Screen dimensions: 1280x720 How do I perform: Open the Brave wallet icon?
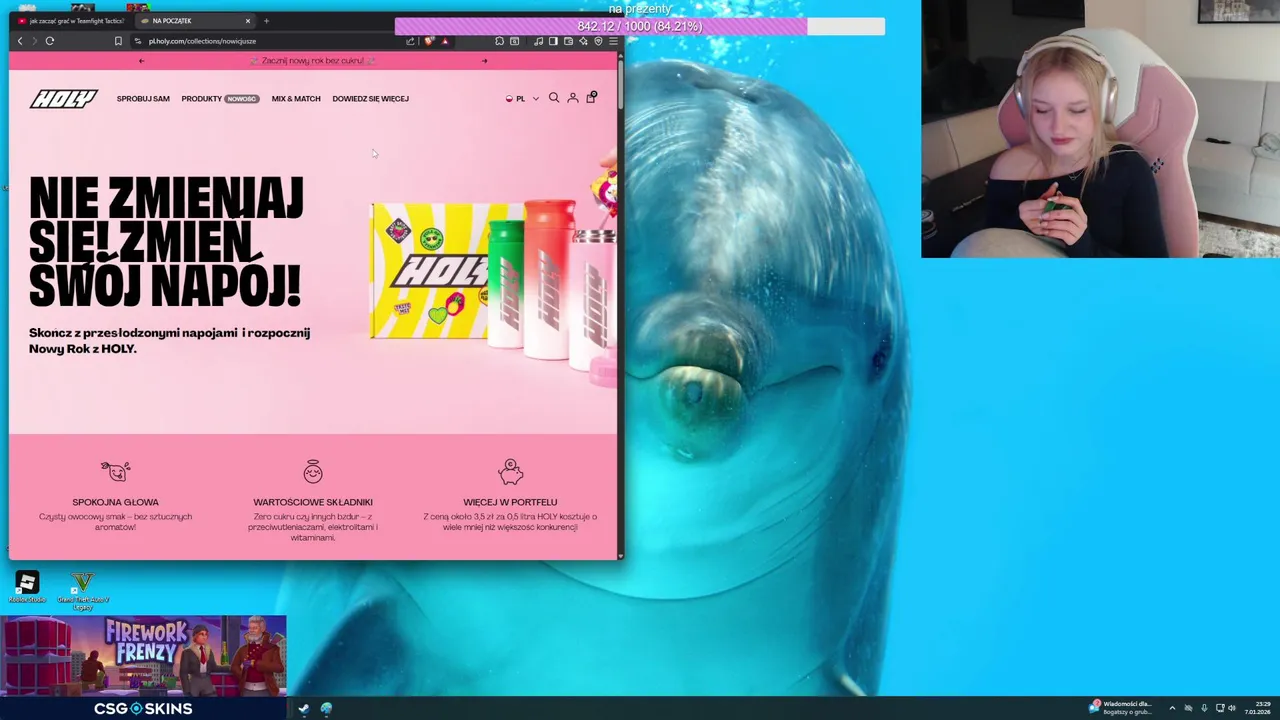[568, 41]
